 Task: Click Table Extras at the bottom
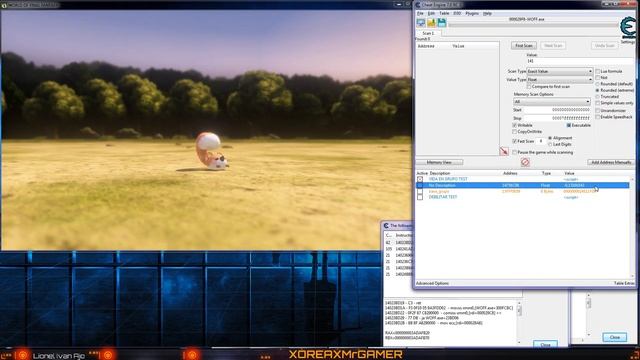tap(624, 283)
